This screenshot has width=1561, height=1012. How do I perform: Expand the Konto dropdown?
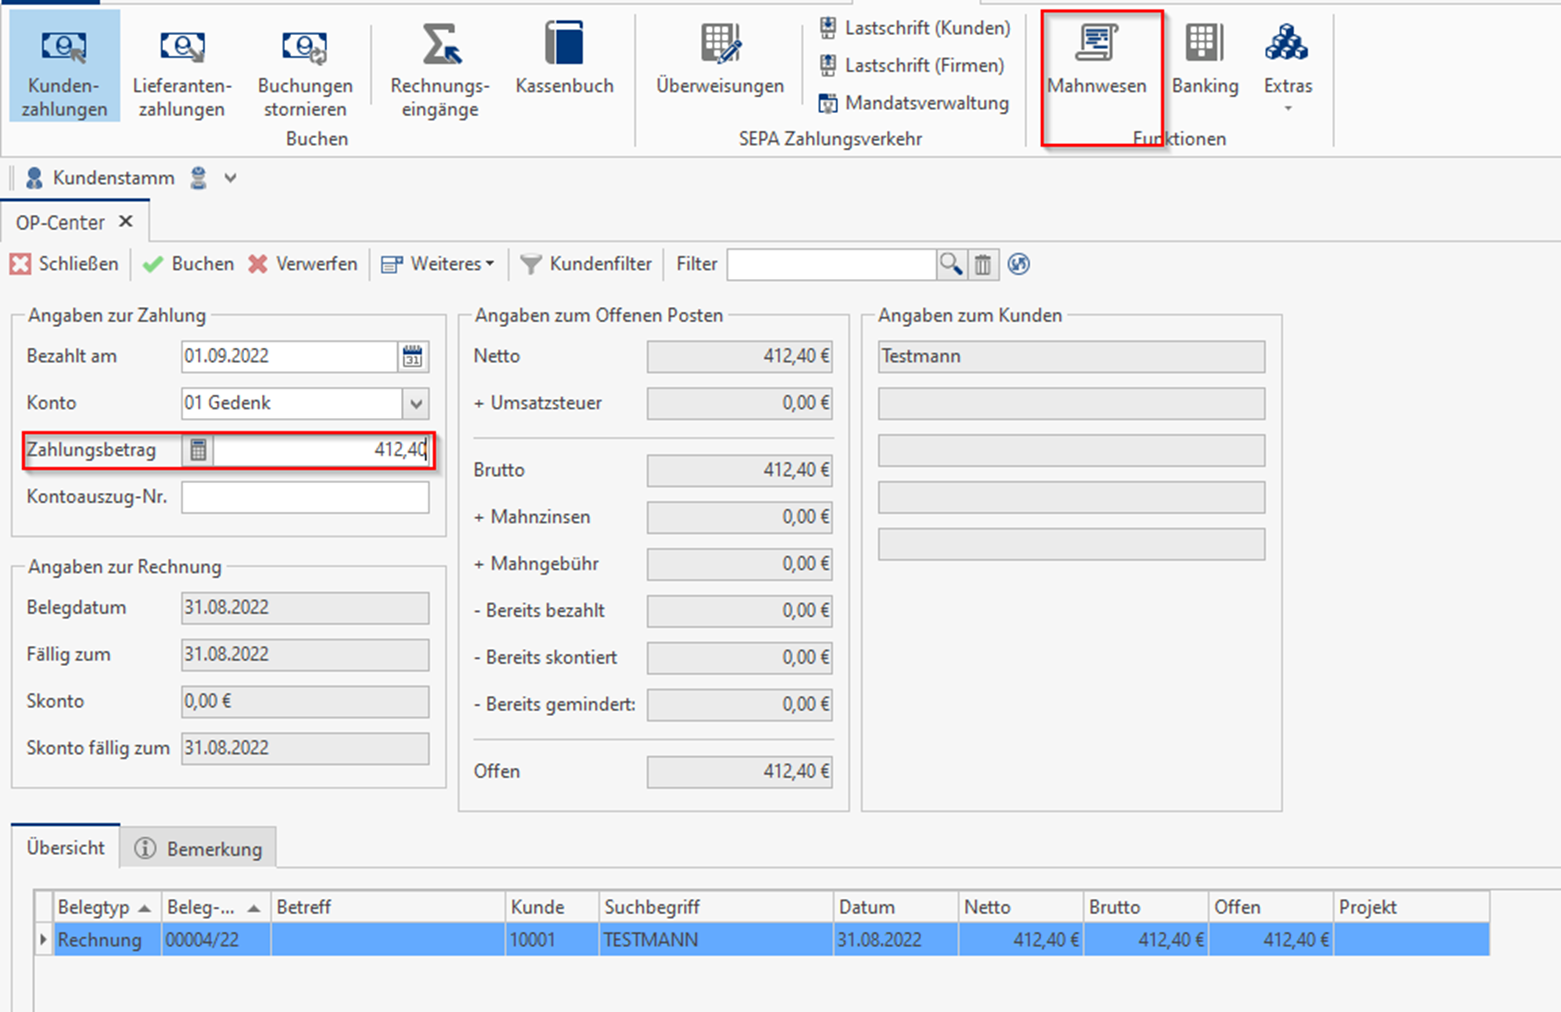click(416, 403)
